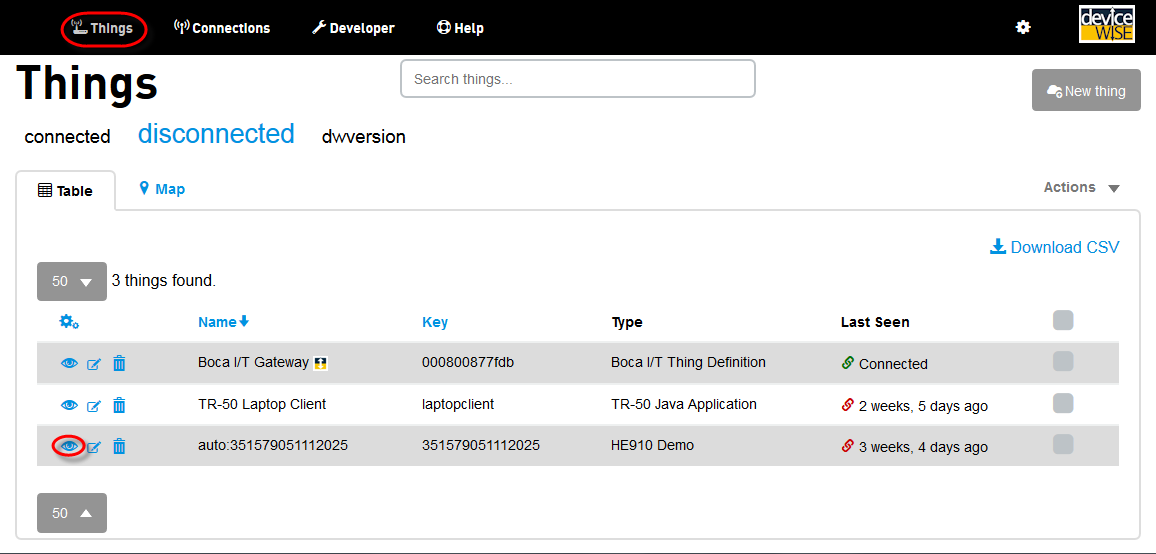Click the New thing button

pyautogui.click(x=1086, y=91)
